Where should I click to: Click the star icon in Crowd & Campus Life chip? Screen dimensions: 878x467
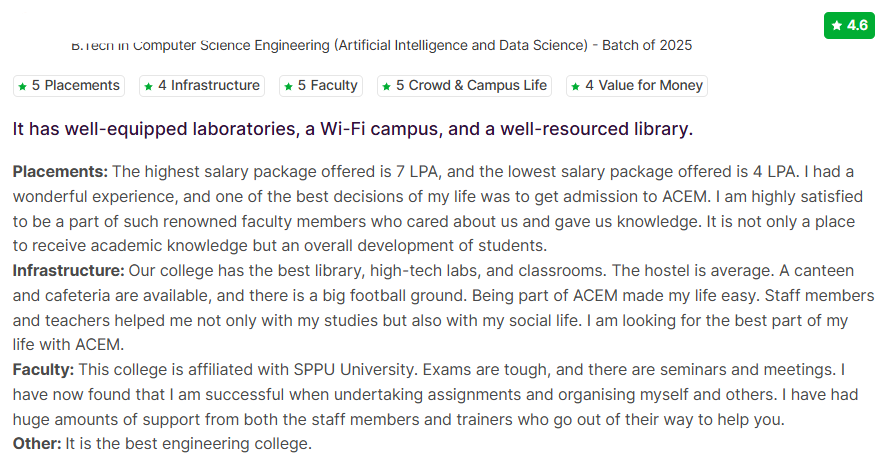[x=386, y=87]
